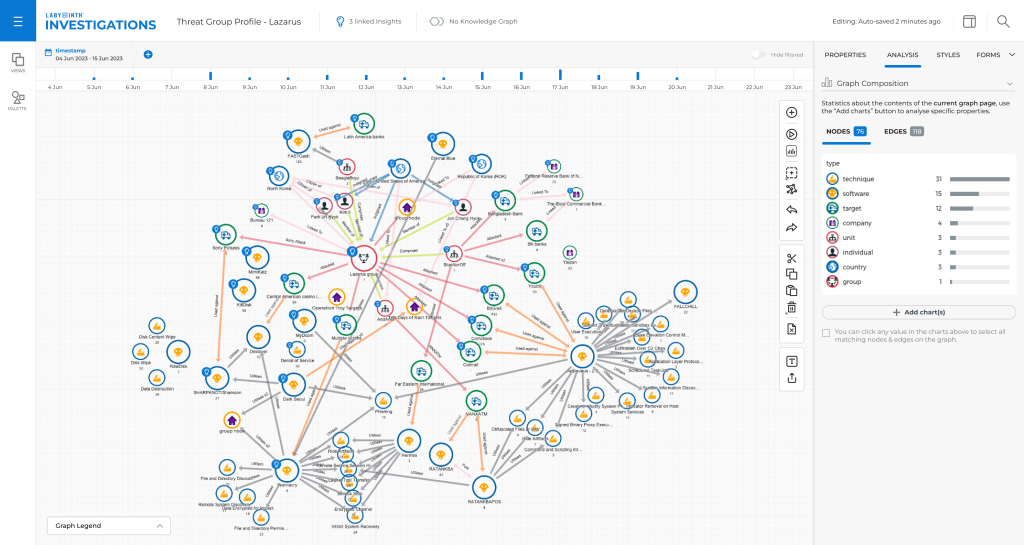The width and height of the screenshot is (1024, 545).
Task: Click the 8 Jun timeline histogram bar
Action: pyautogui.click(x=210, y=76)
